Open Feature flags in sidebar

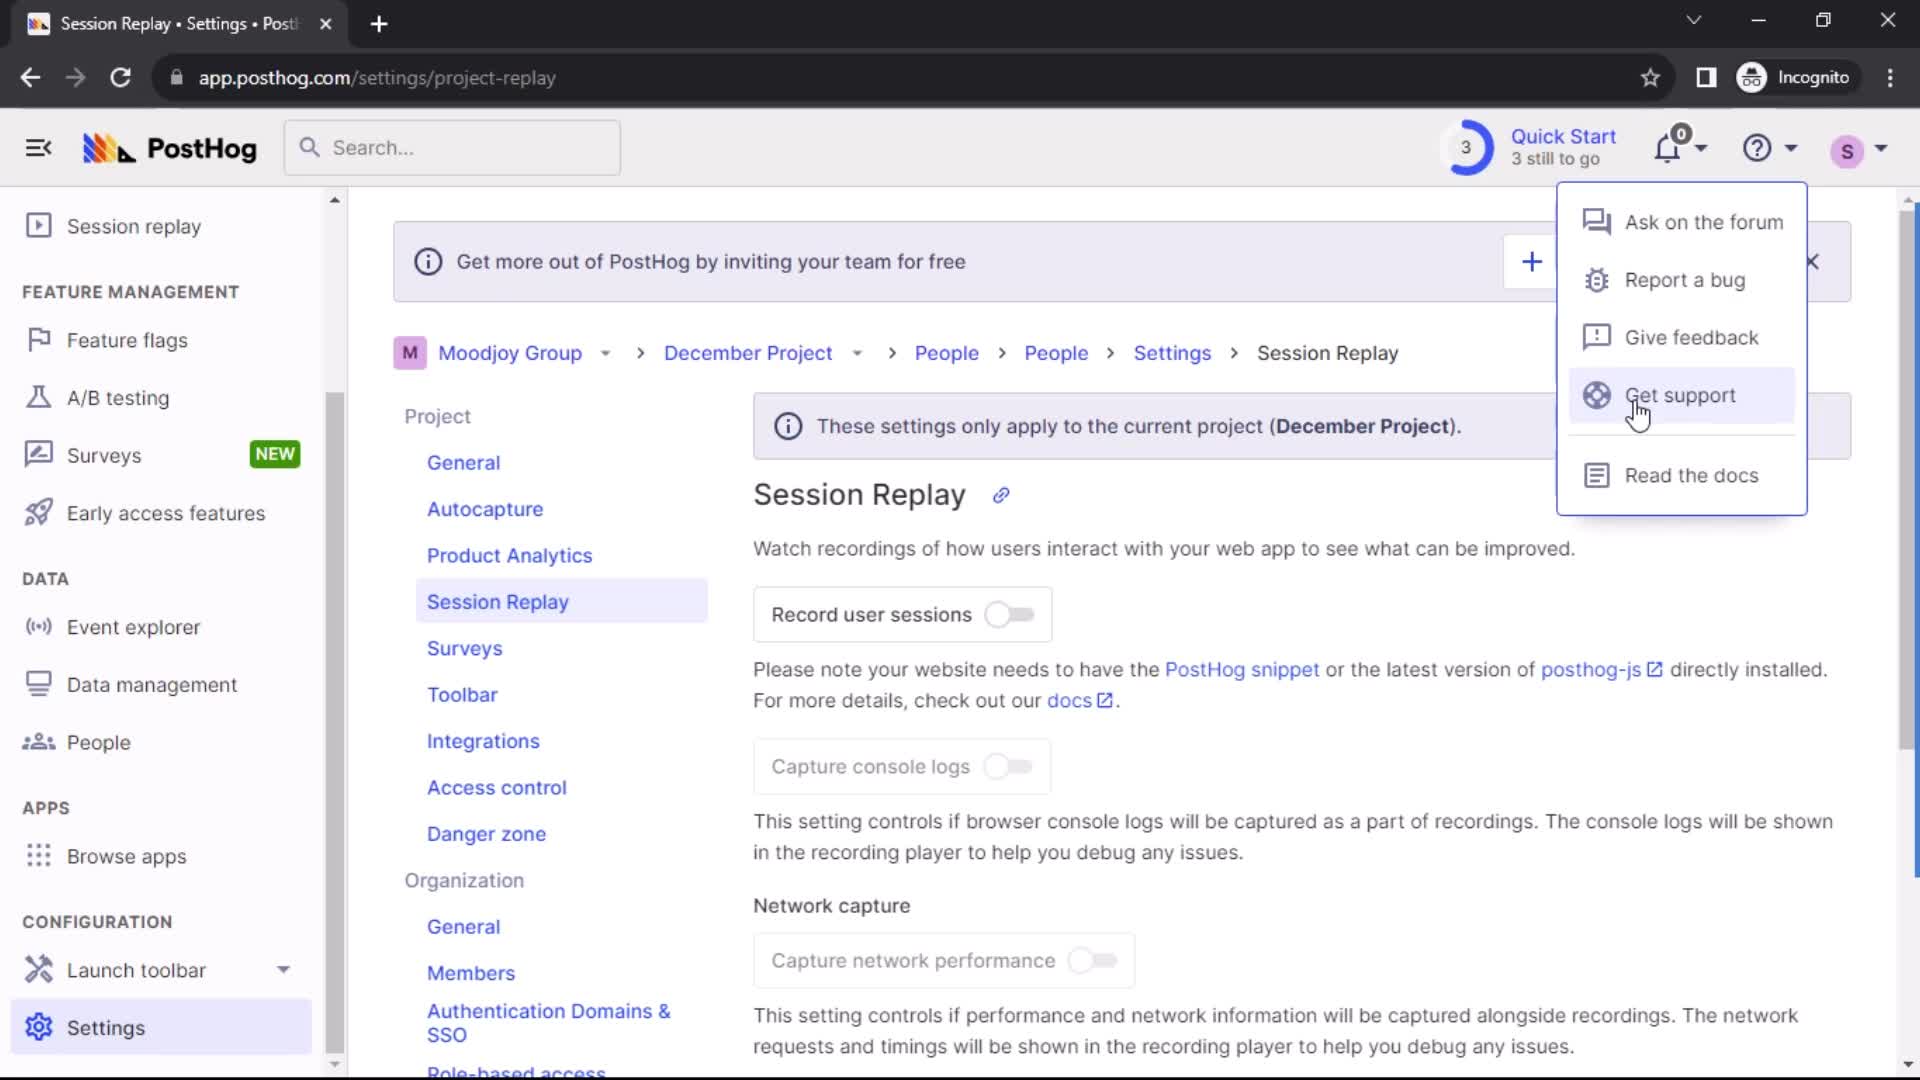click(x=127, y=340)
